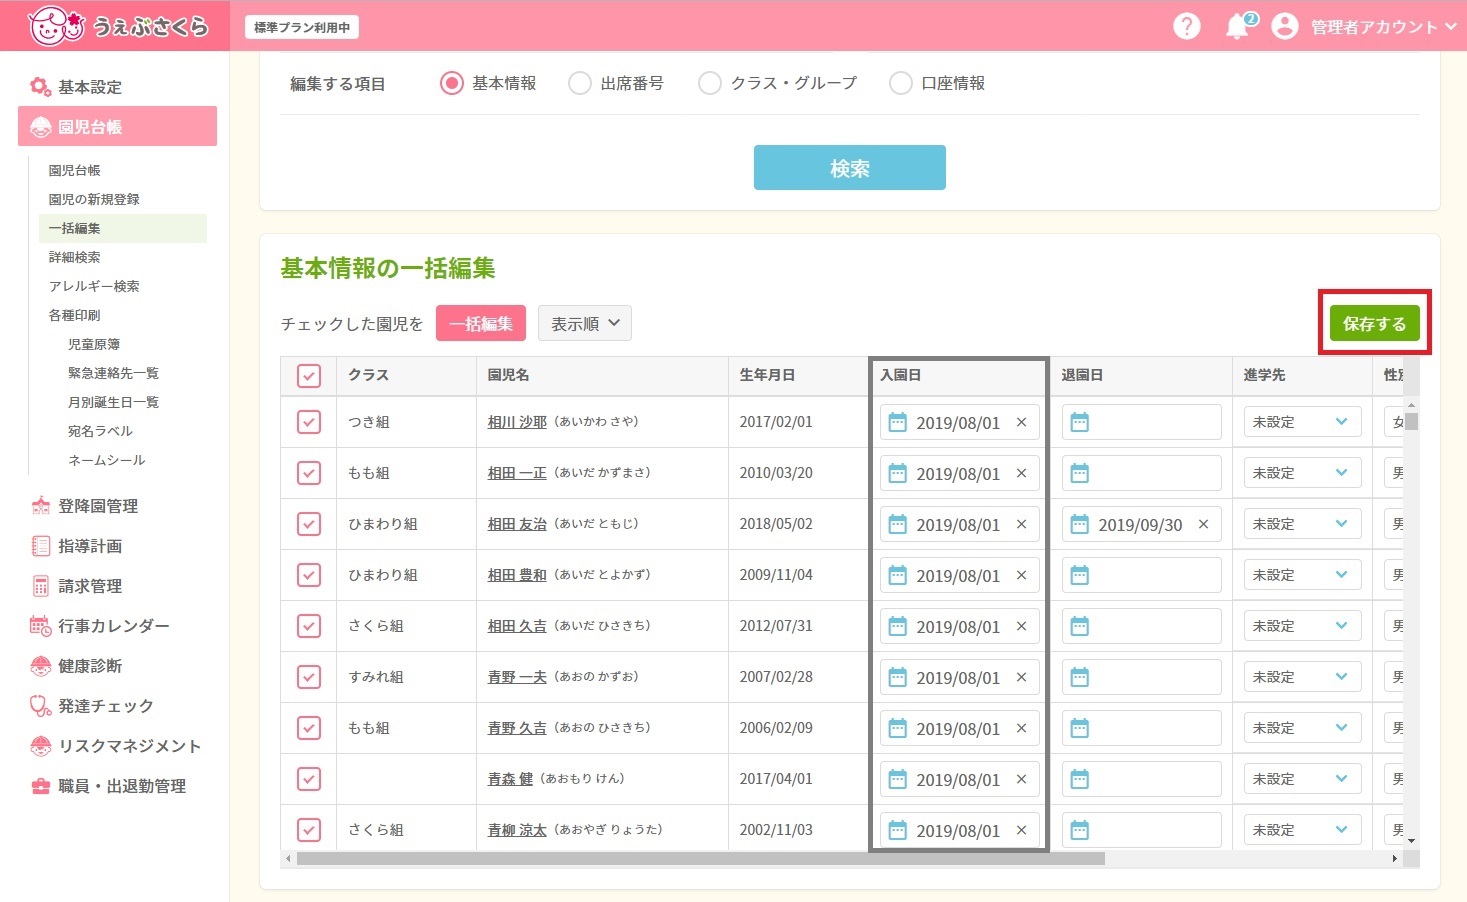The image size is (1467, 902).
Task: Open the help question mark icon
Action: [x=1187, y=26]
